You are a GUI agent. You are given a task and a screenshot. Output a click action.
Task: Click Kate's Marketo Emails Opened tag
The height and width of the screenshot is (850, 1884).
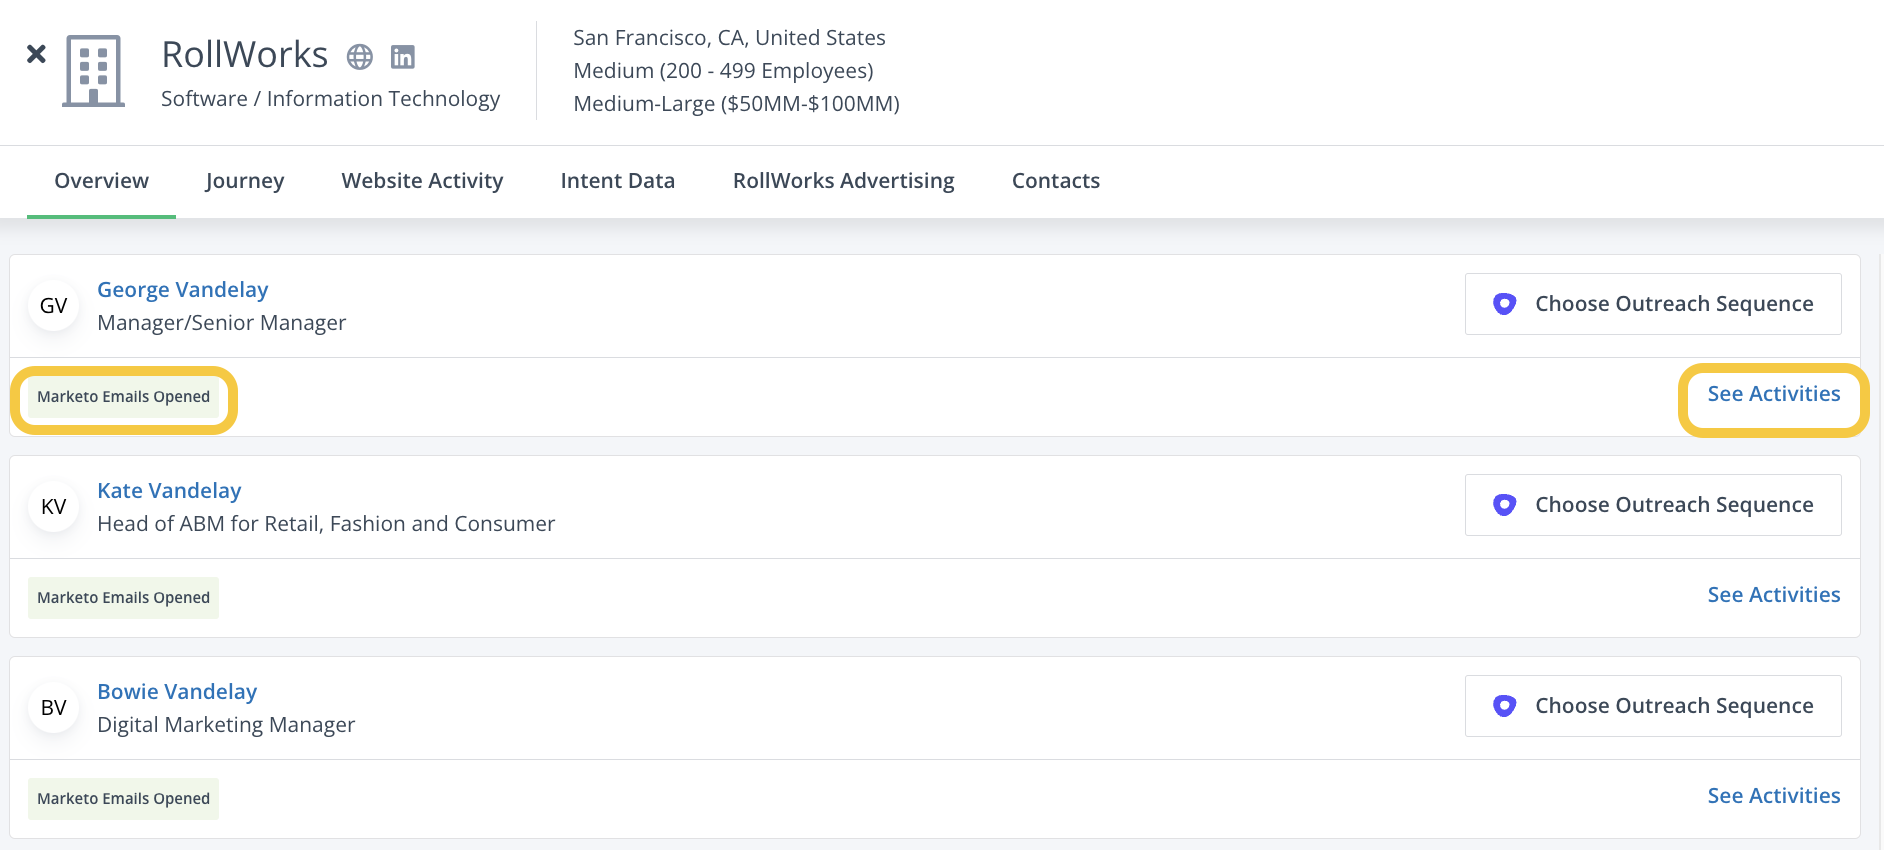(x=124, y=598)
